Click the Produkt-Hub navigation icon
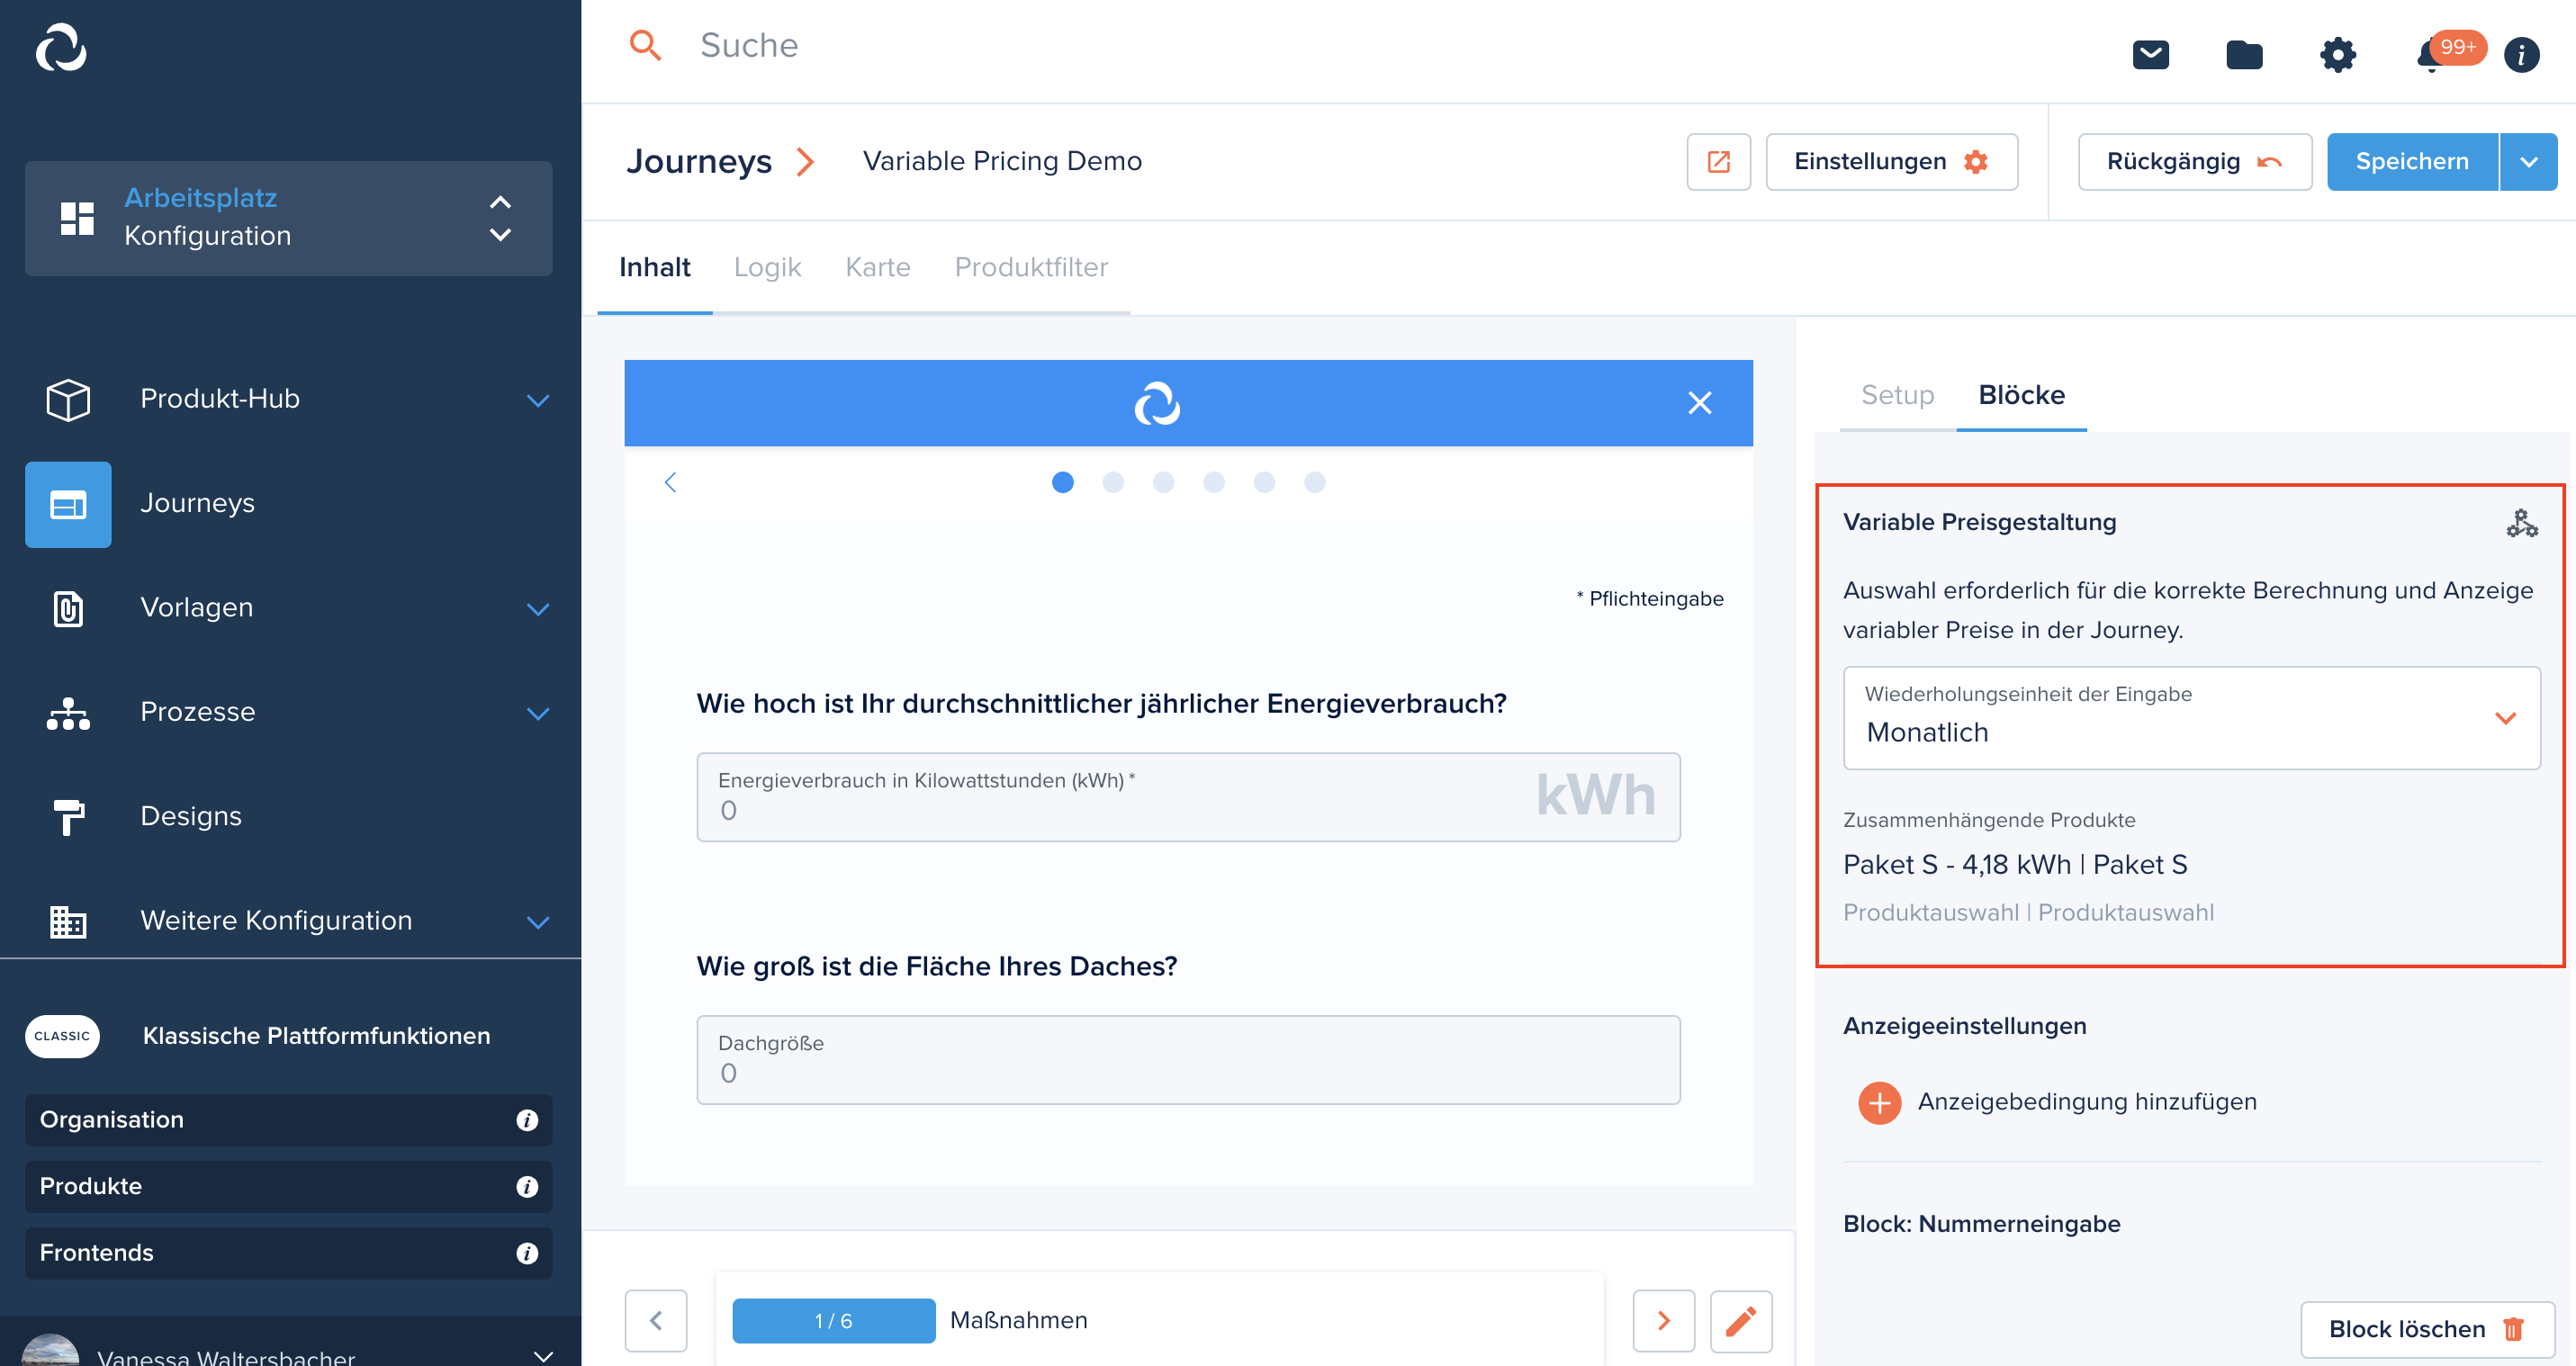2576x1366 pixels. 68,399
